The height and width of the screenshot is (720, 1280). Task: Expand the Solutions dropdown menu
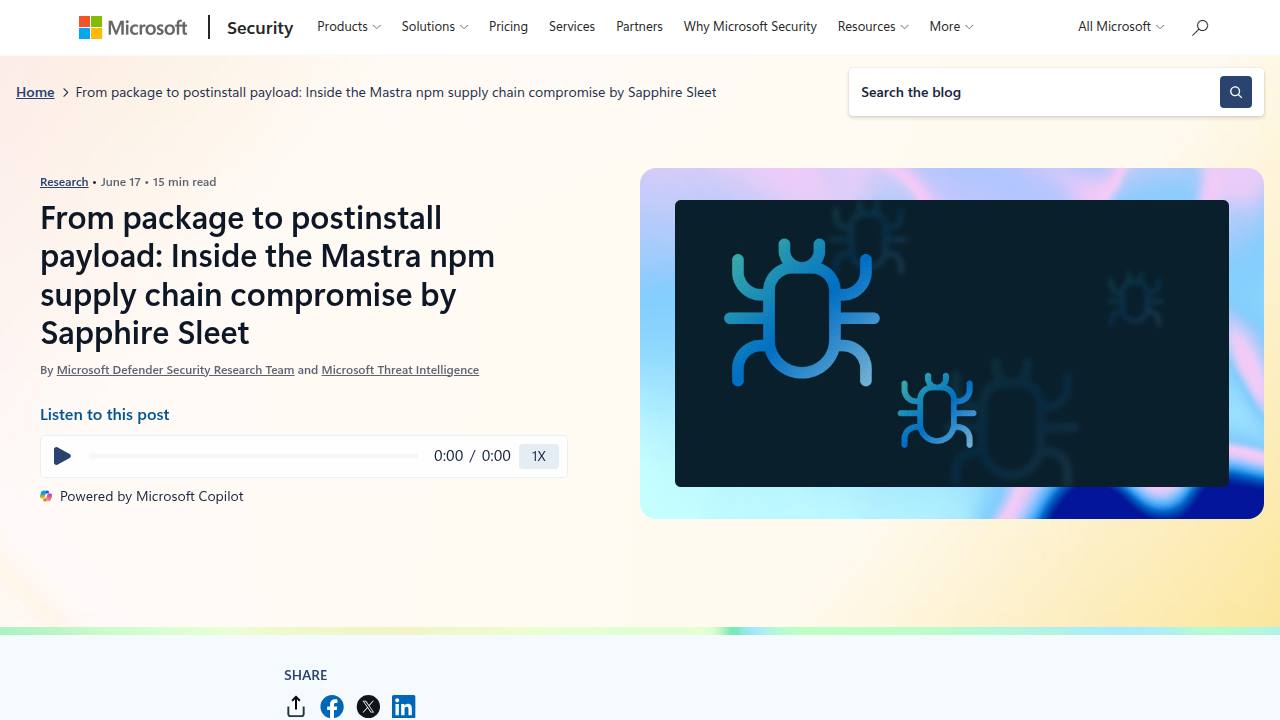click(435, 27)
